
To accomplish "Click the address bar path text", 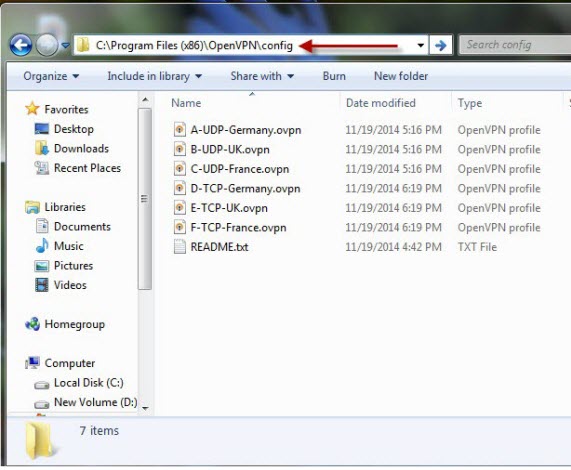I will (x=194, y=46).
